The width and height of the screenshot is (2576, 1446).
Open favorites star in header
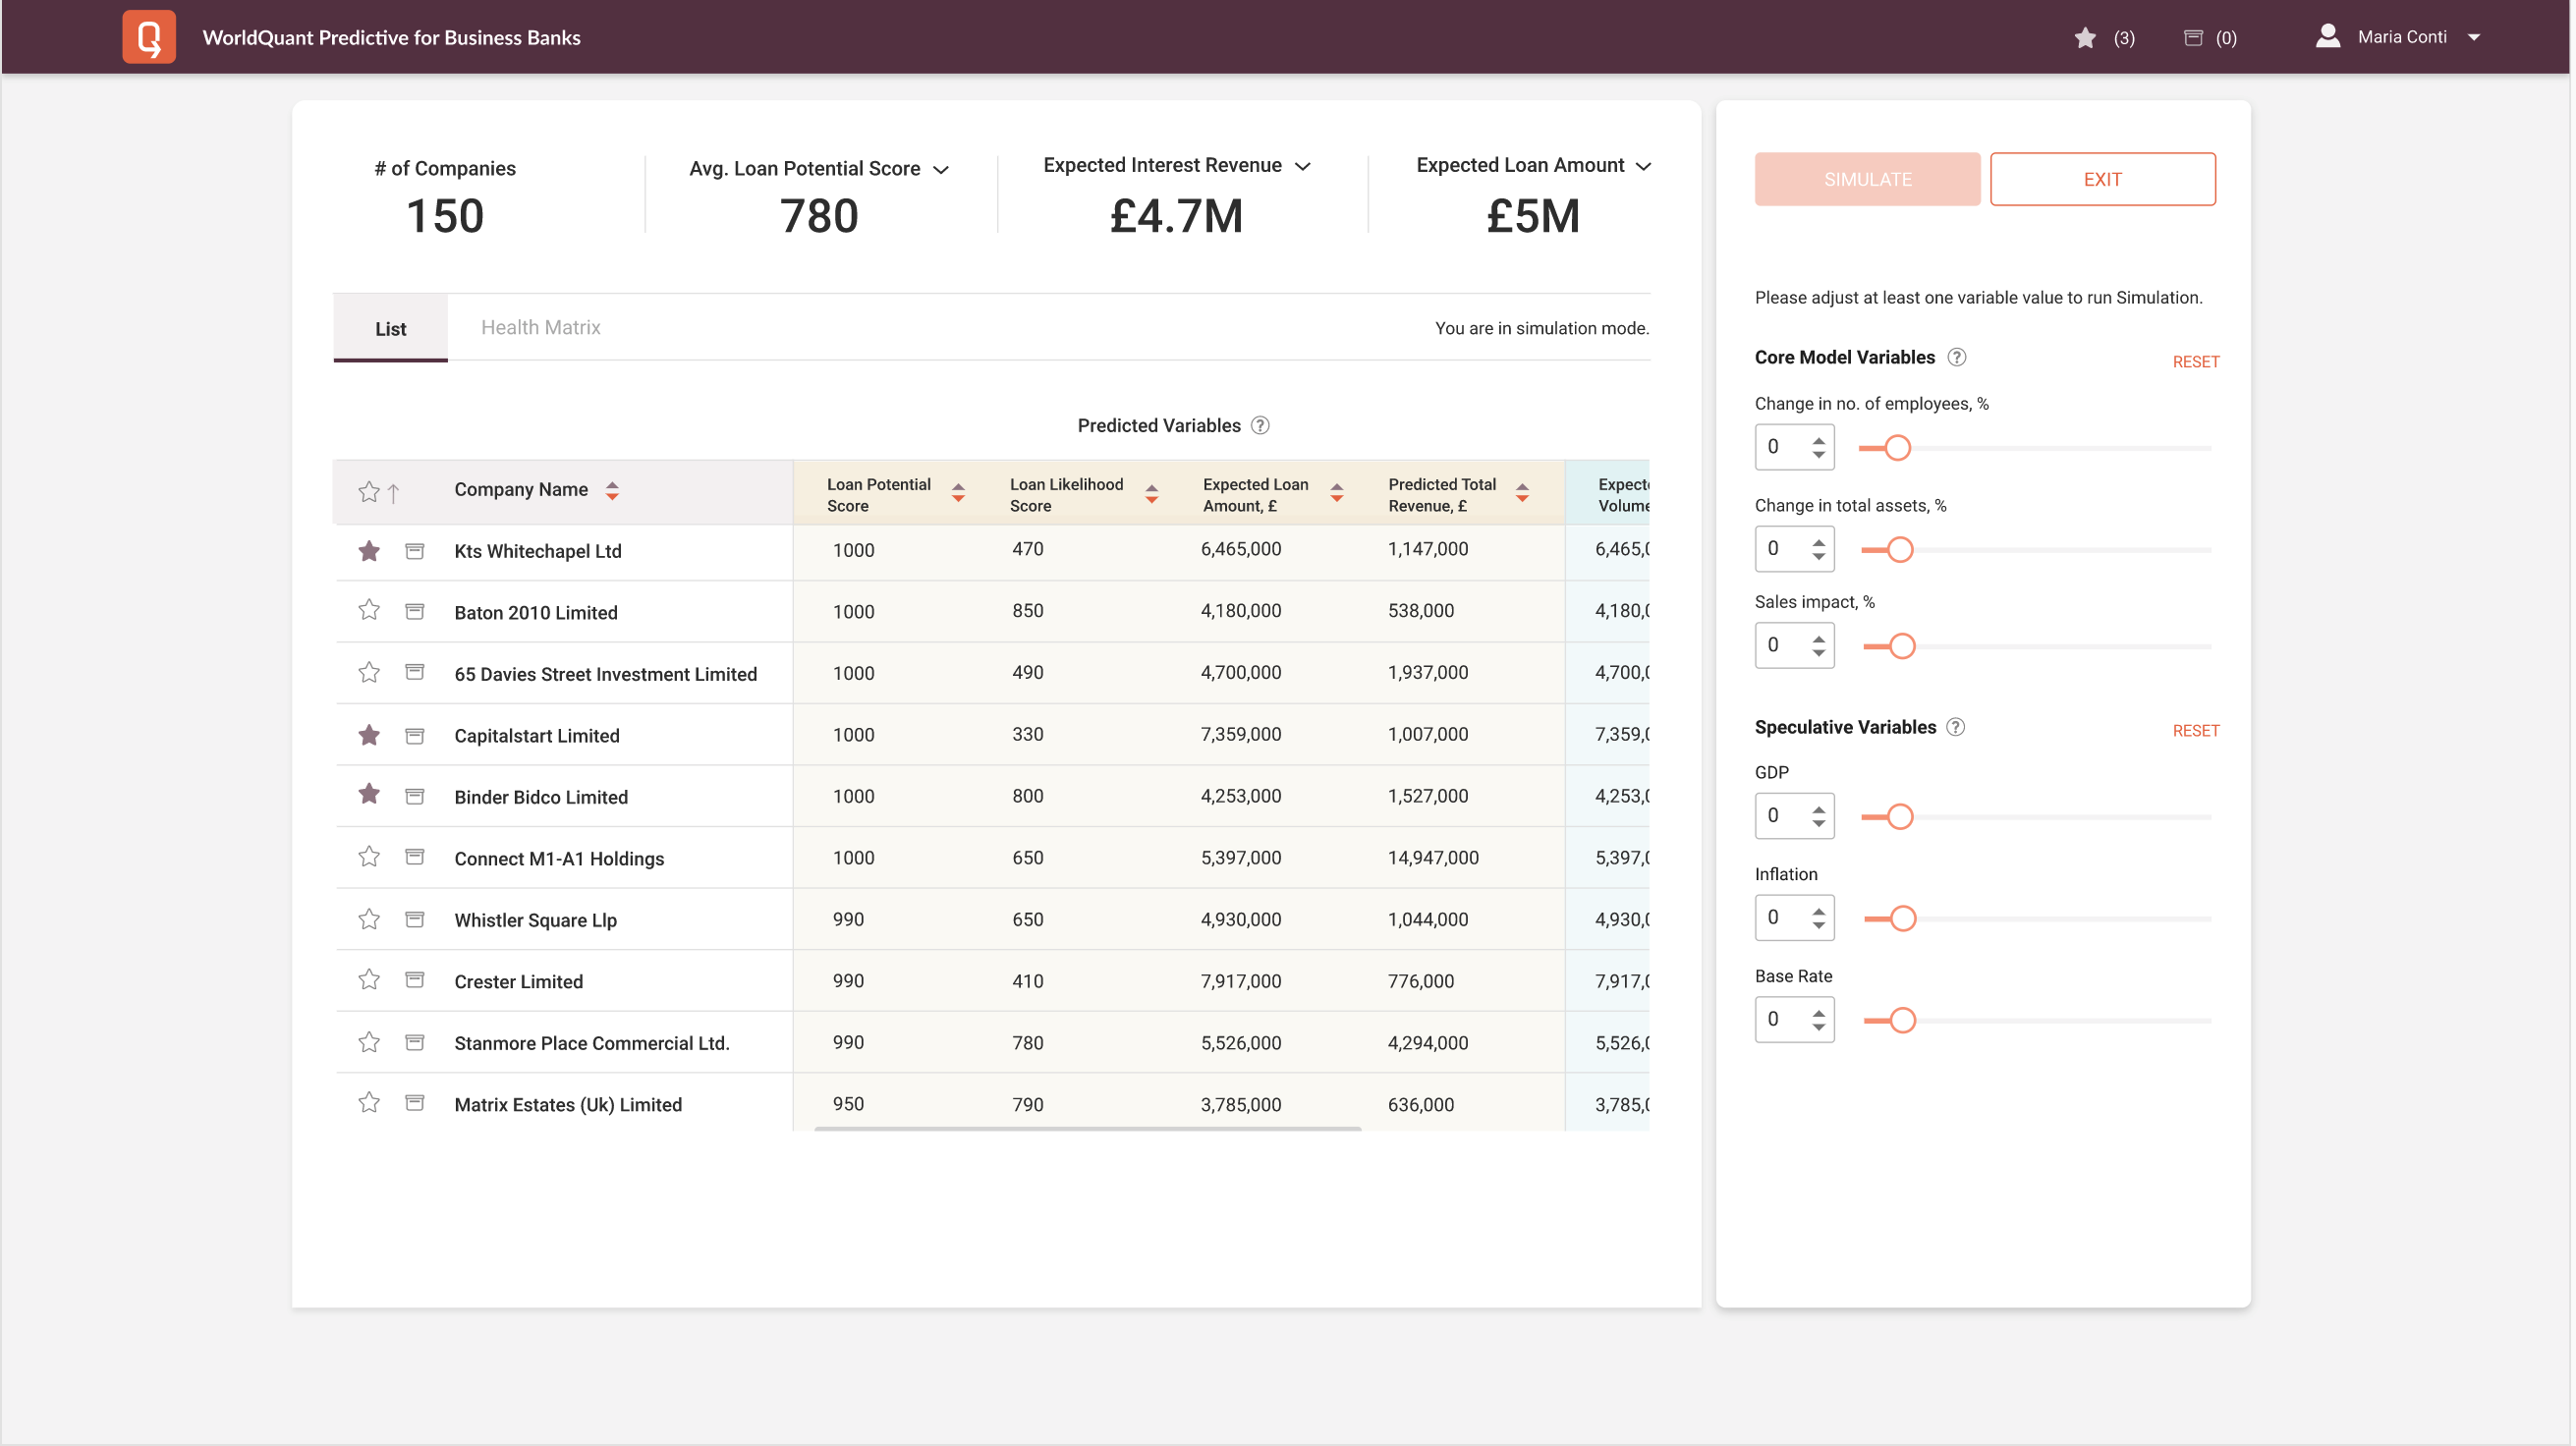click(2085, 38)
